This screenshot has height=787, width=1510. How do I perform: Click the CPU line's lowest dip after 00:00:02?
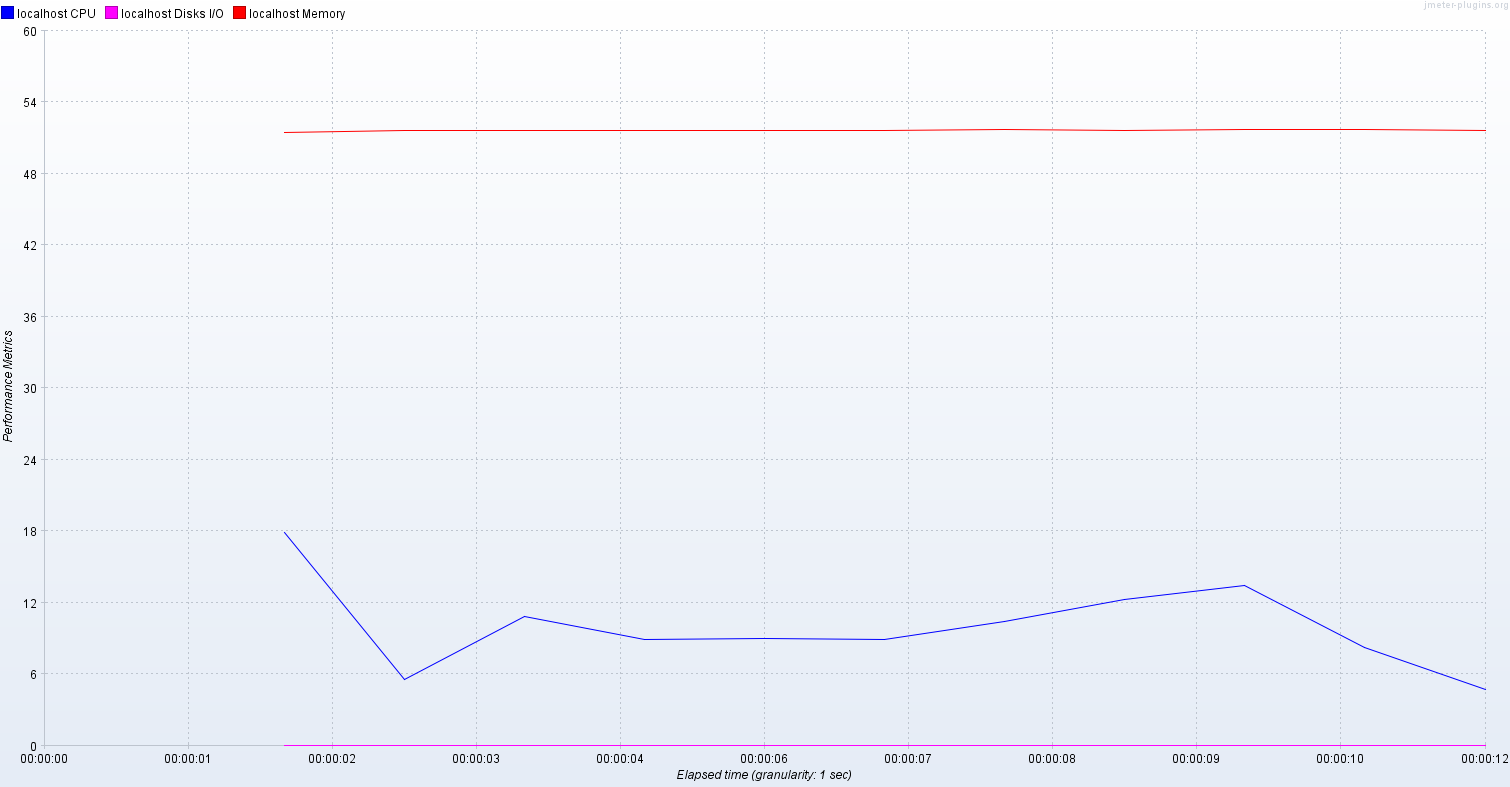tap(404, 679)
